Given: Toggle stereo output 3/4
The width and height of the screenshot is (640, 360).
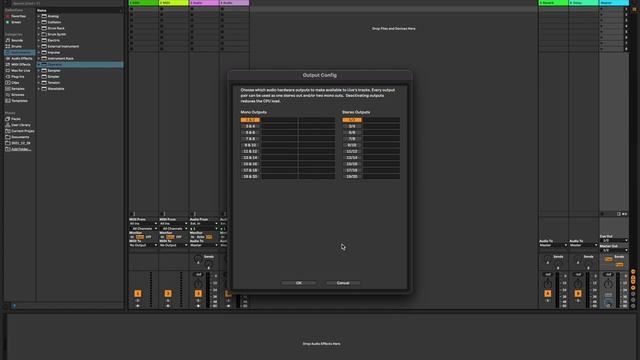Looking at the screenshot, I should [352, 126].
